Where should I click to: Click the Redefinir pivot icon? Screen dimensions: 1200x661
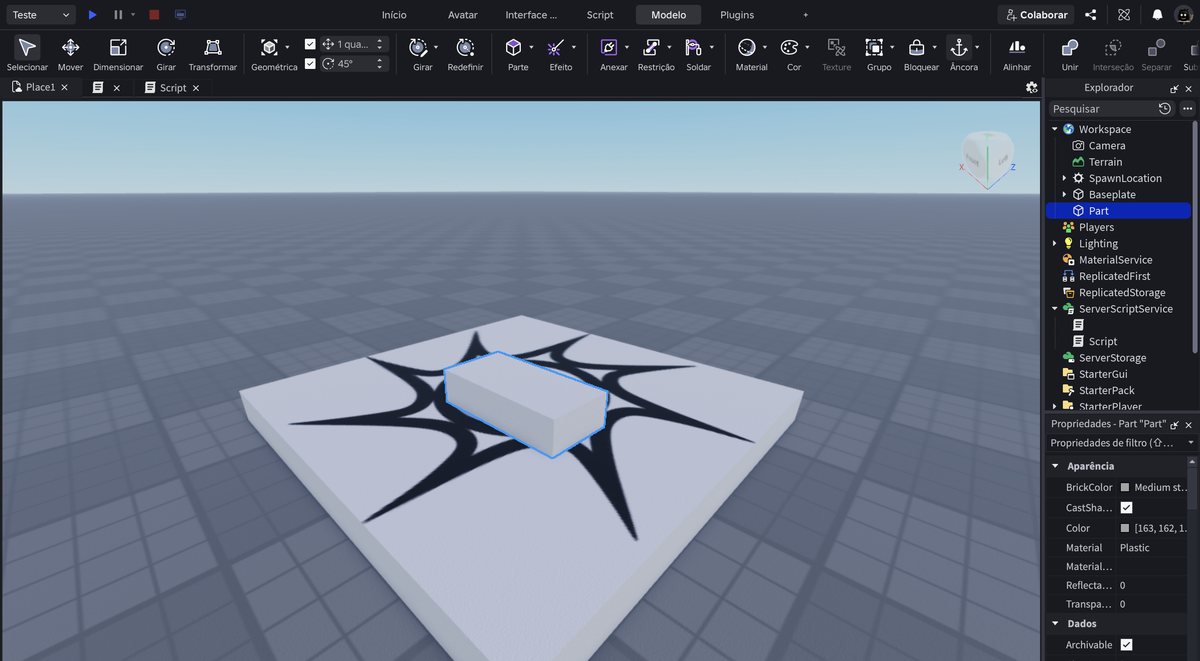pyautogui.click(x=465, y=48)
